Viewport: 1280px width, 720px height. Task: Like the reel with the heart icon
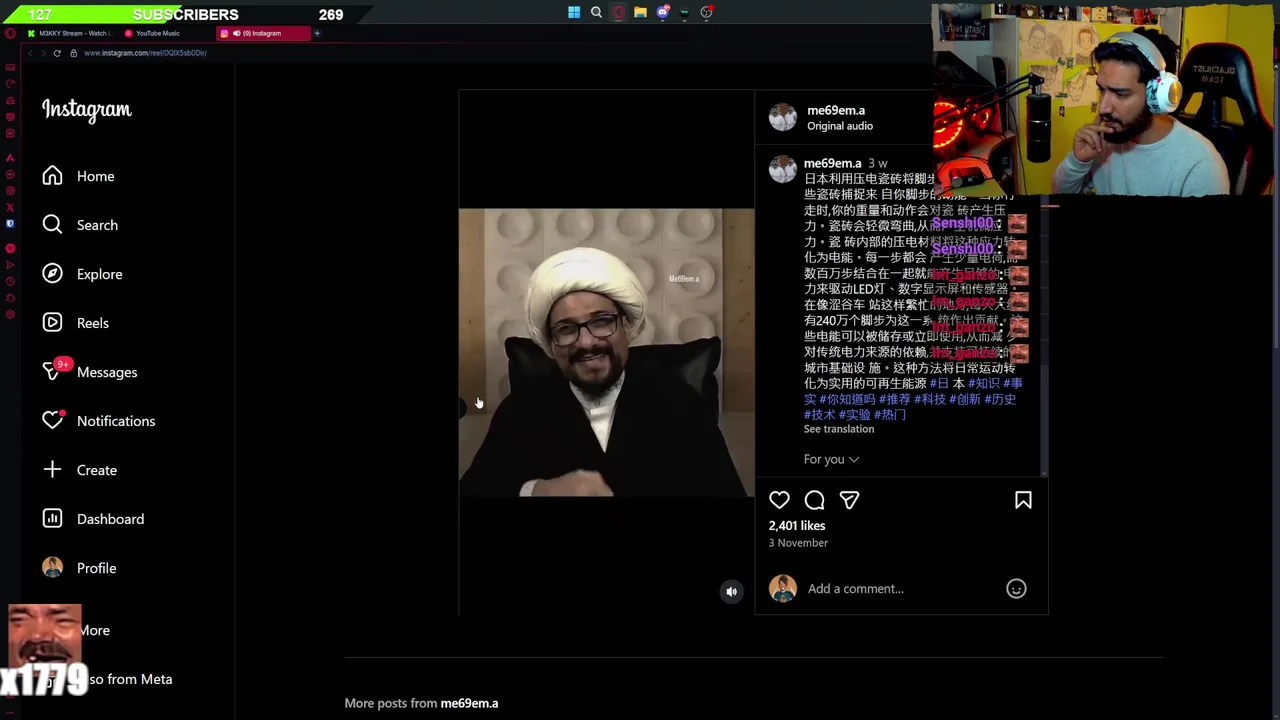tap(779, 500)
